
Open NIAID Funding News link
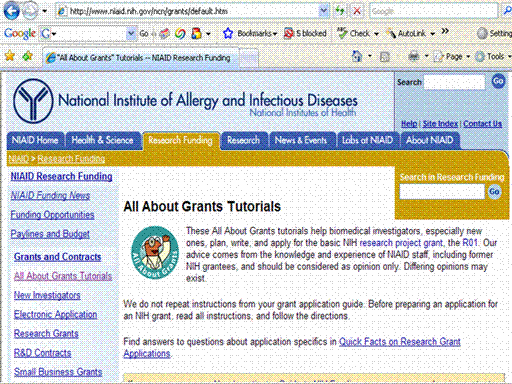pos(50,195)
